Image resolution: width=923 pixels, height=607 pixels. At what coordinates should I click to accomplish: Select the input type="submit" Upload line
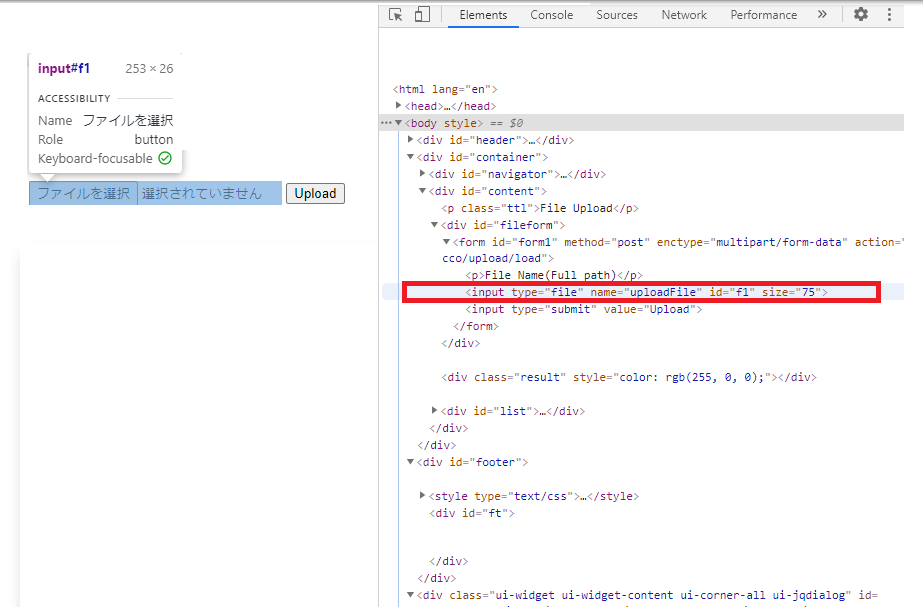coord(583,309)
